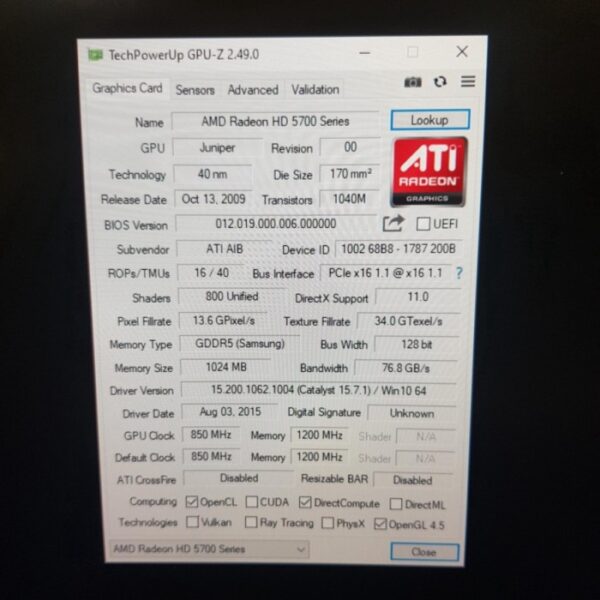This screenshot has width=600, height=600.
Task: Click the Revision value 00
Action: click(x=350, y=147)
